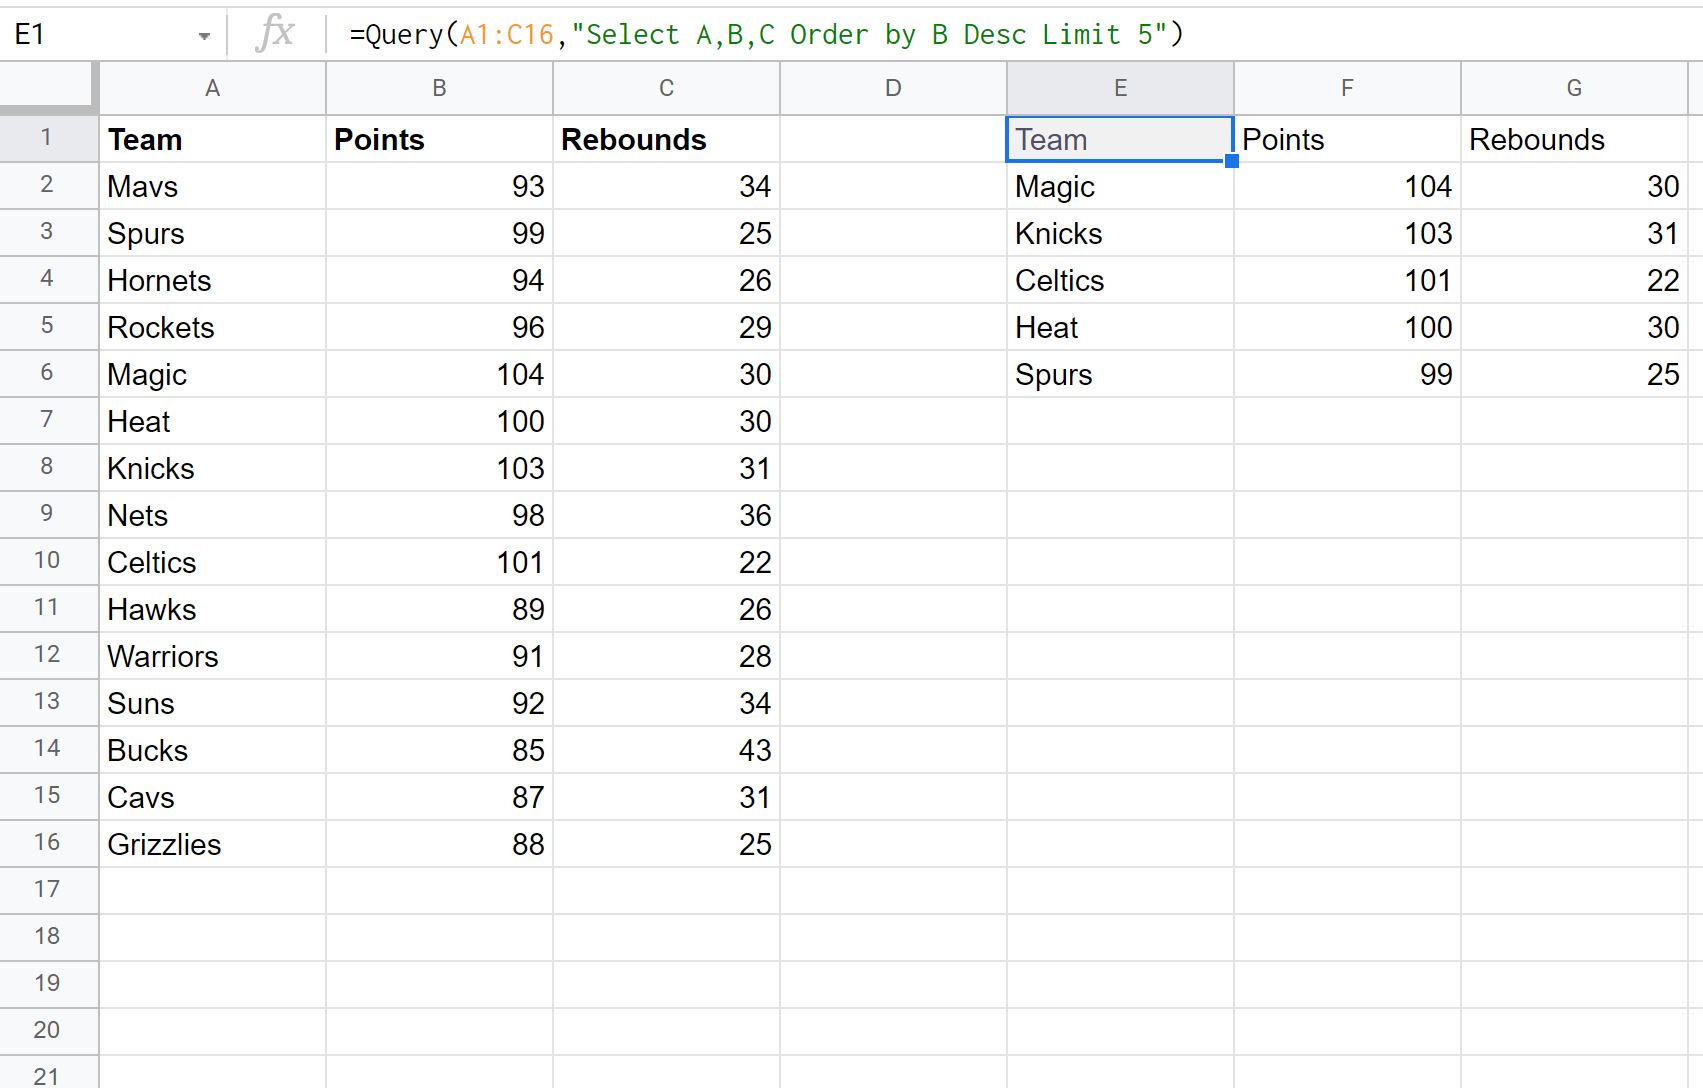
Task: Select the 'Spurs' cell in column A
Action: pyautogui.click(x=213, y=233)
